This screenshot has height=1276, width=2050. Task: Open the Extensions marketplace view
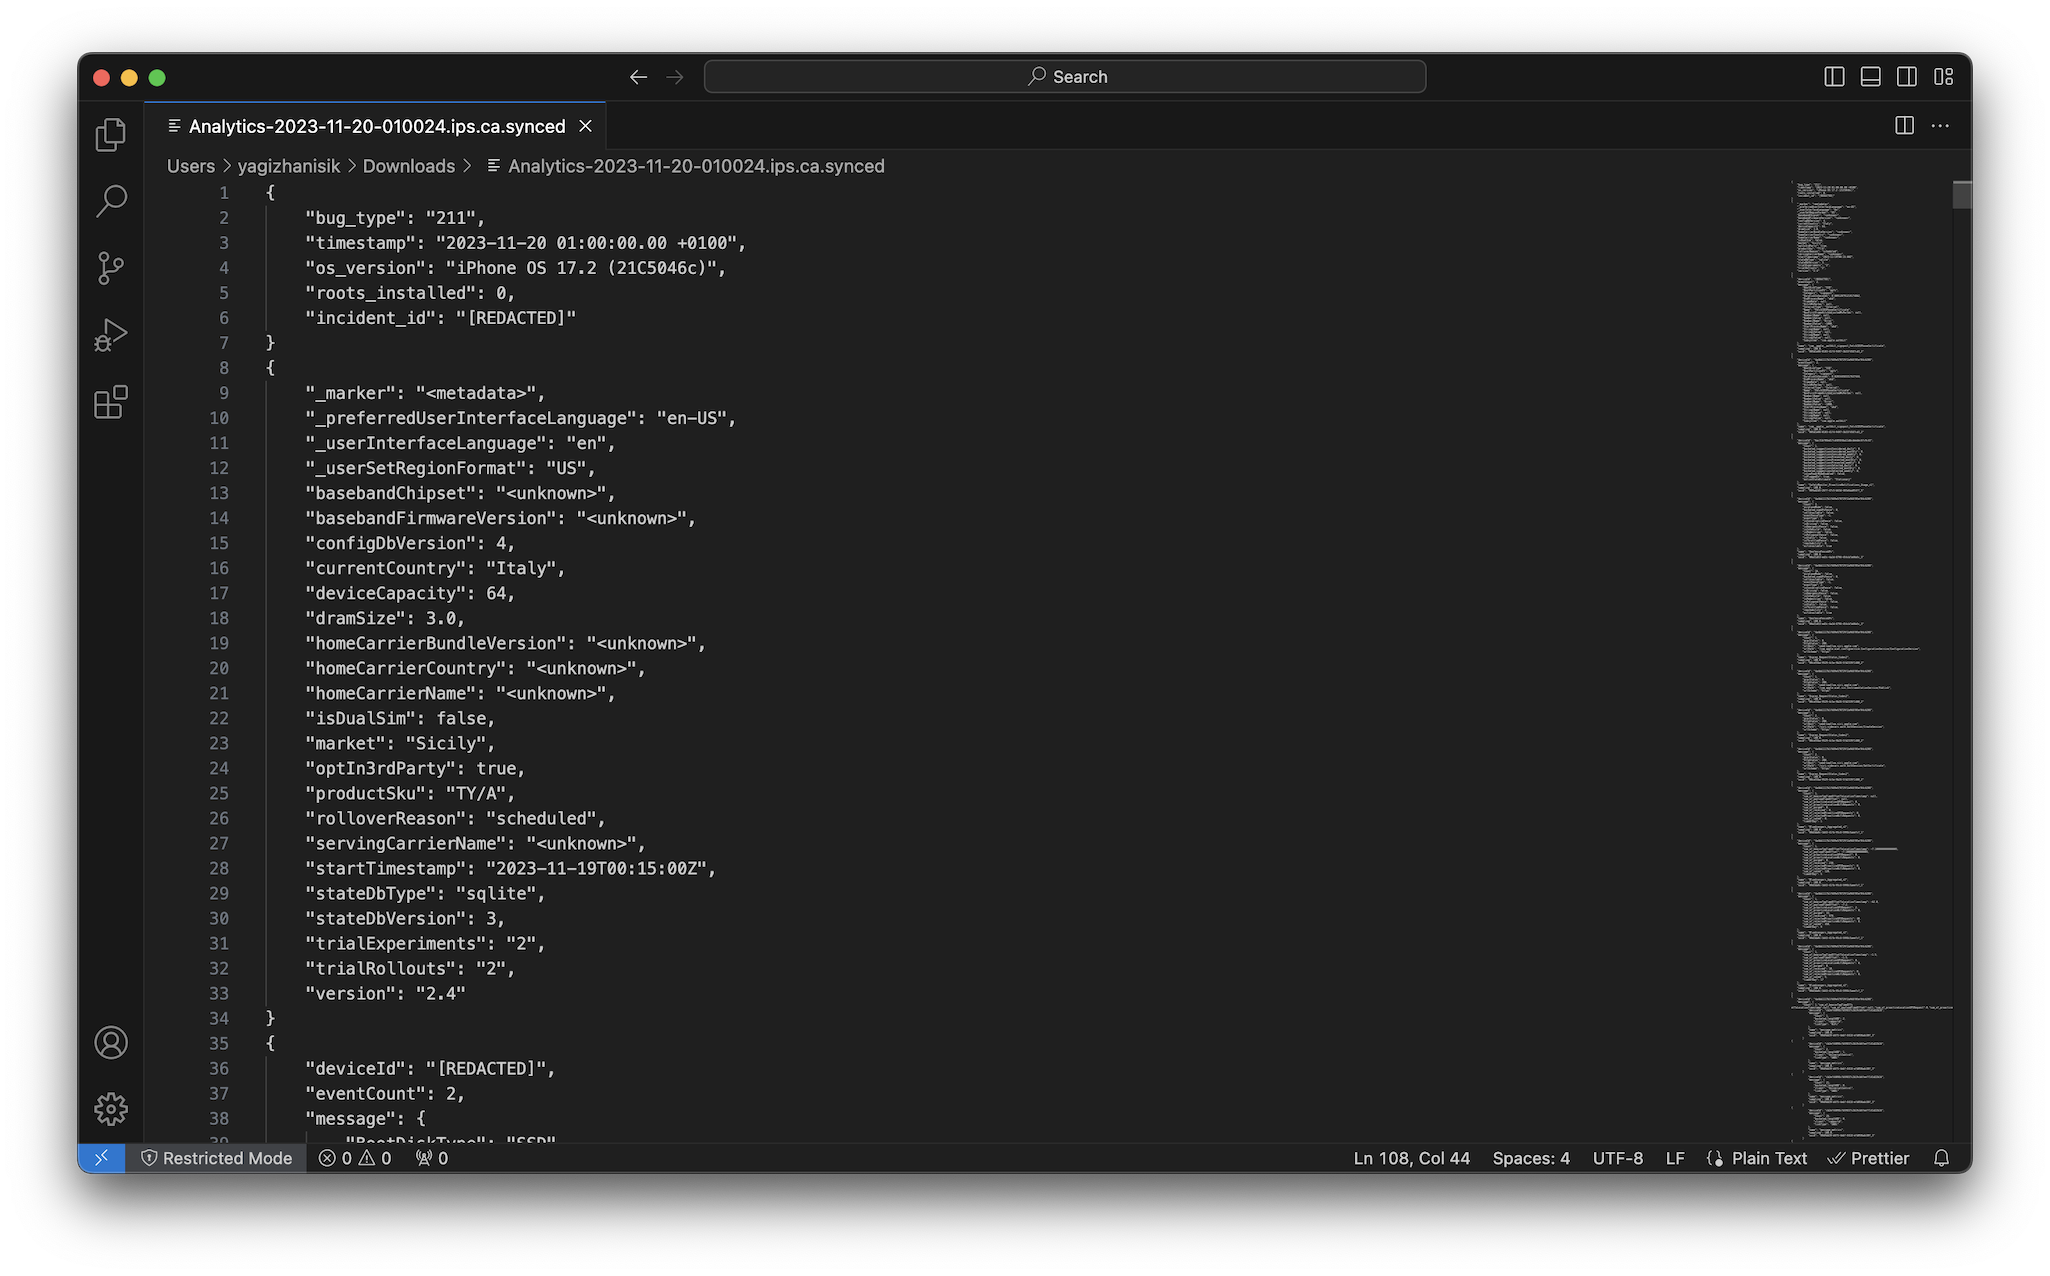[x=110, y=402]
